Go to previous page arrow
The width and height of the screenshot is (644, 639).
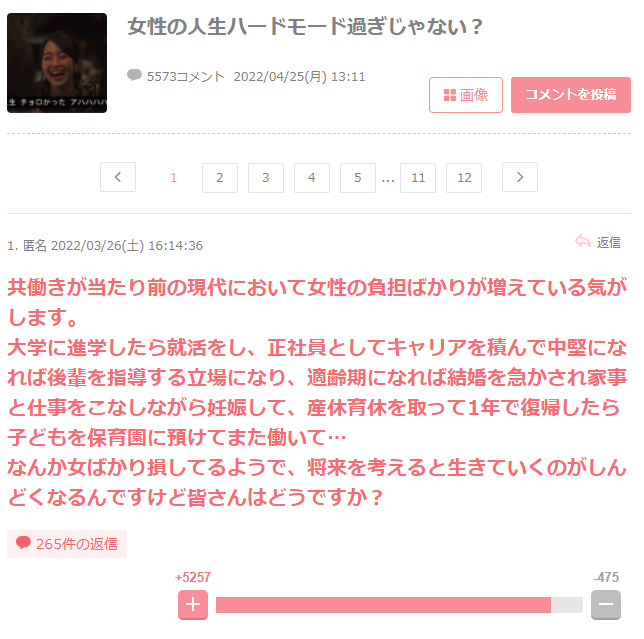coord(118,177)
